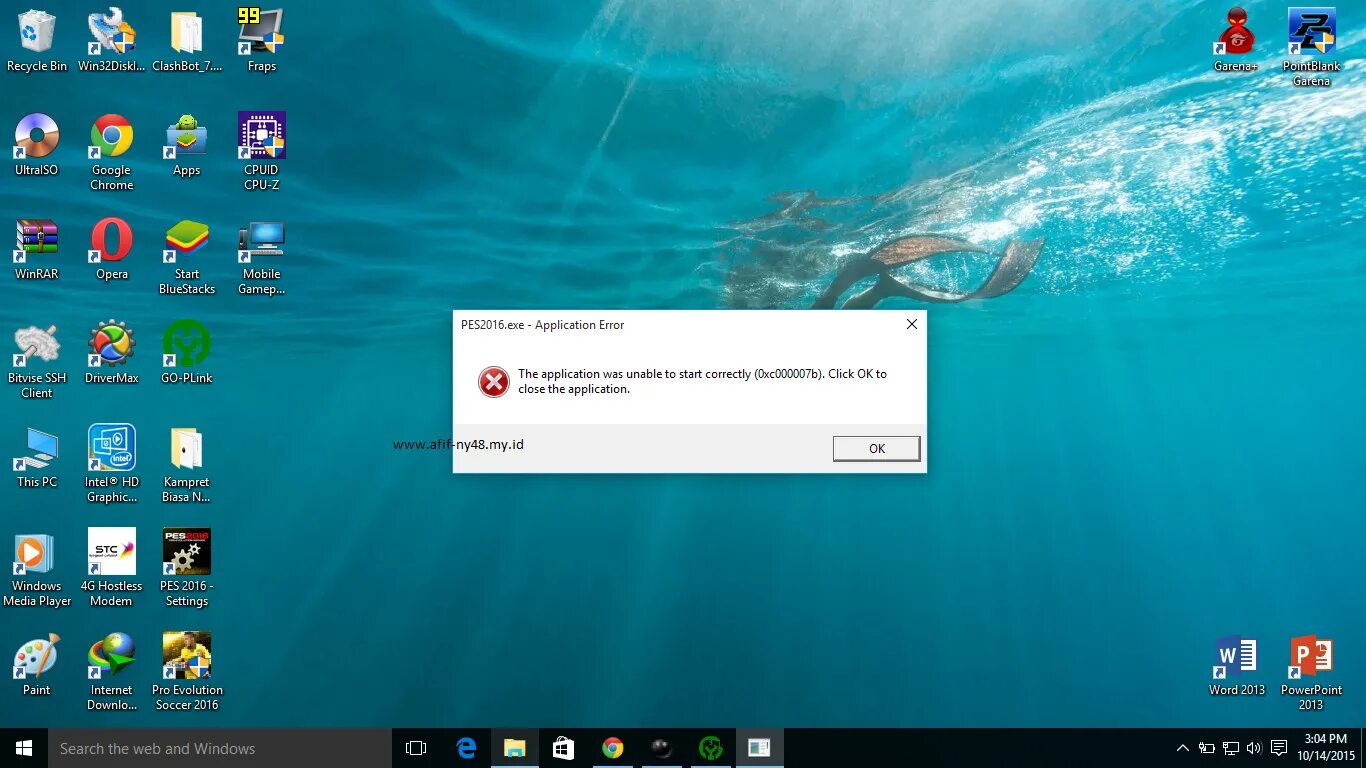This screenshot has height=768, width=1366.
Task: Select the GO-PLink desktop shortcut
Action: 187,353
